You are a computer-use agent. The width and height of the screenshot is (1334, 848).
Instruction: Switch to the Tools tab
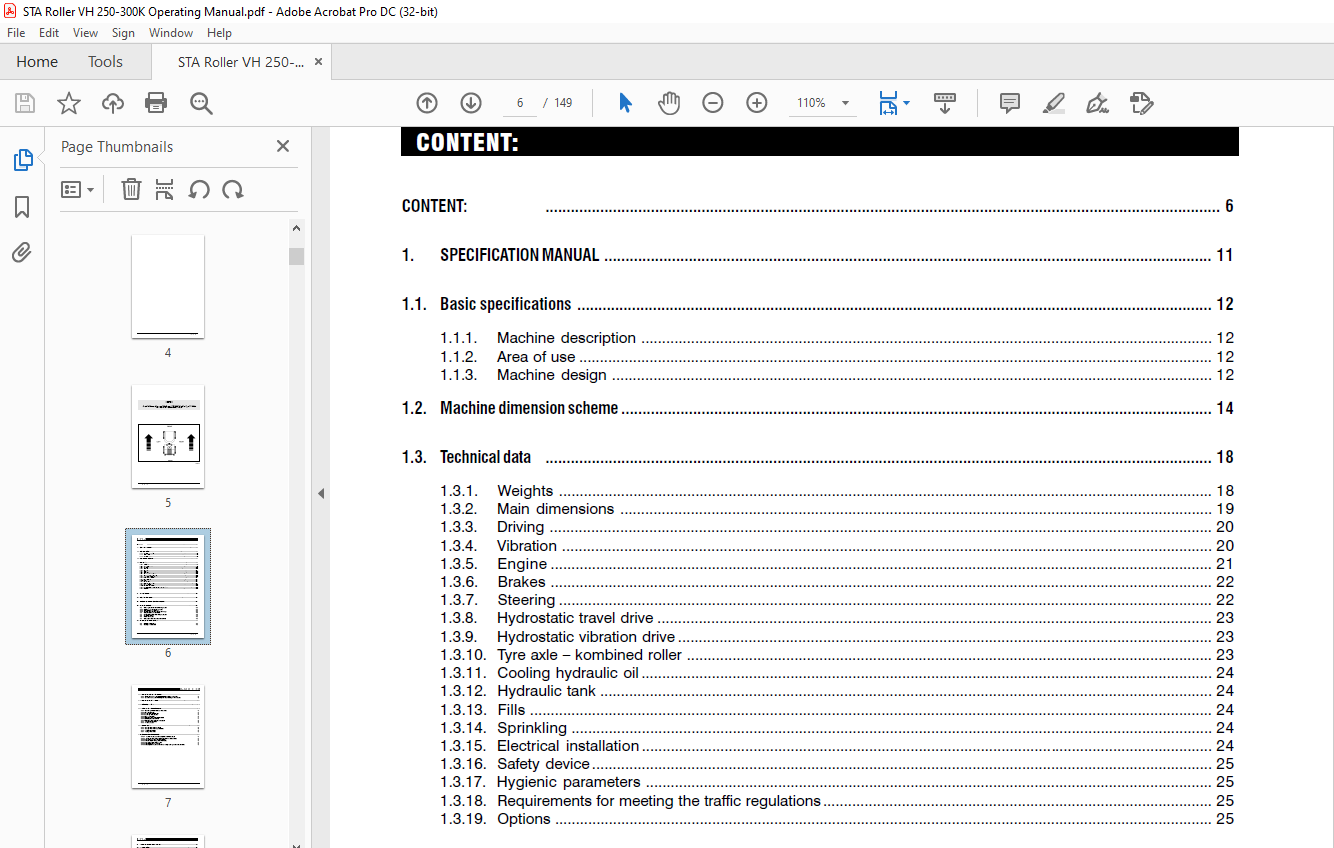tap(105, 62)
